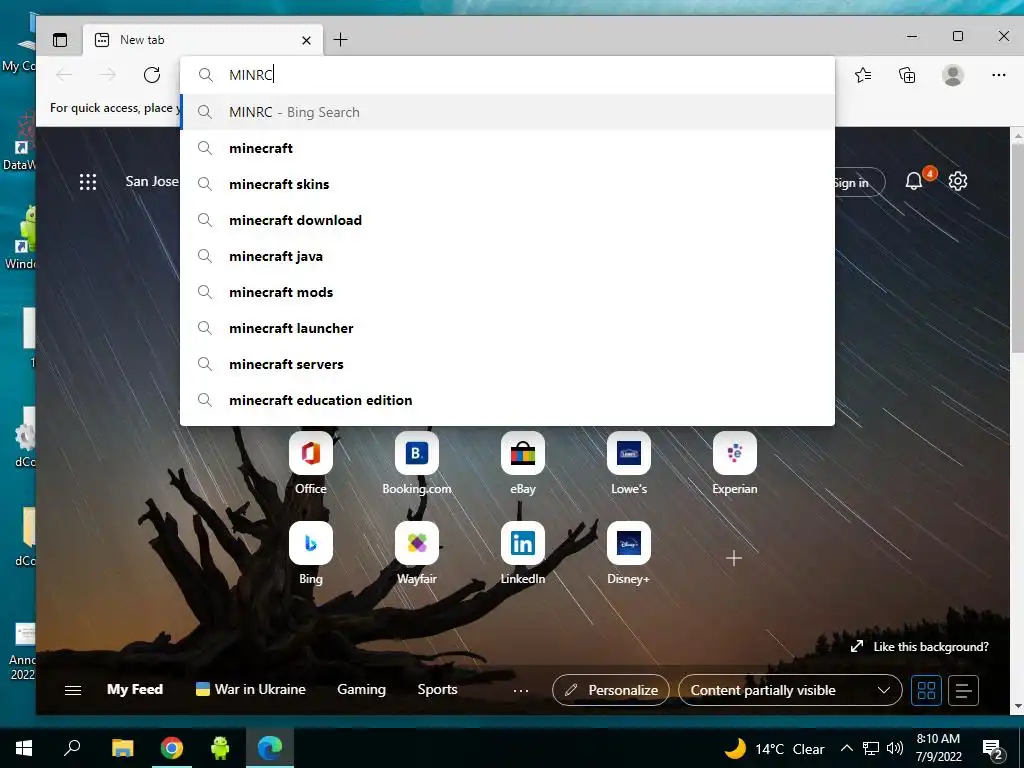This screenshot has width=1024, height=768.
Task: Click the San Jose location text
Action: pos(152,182)
